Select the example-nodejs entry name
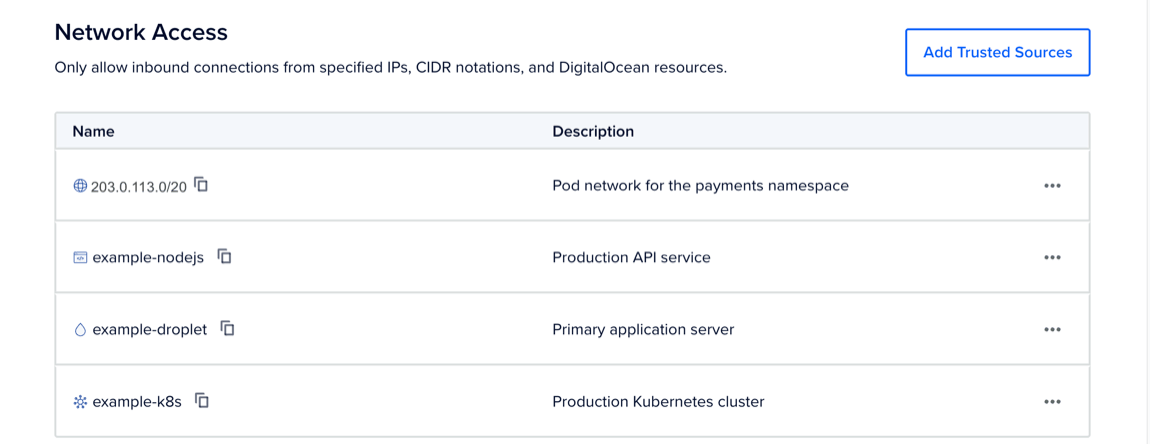Viewport: 1150px width, 444px height. [x=148, y=258]
